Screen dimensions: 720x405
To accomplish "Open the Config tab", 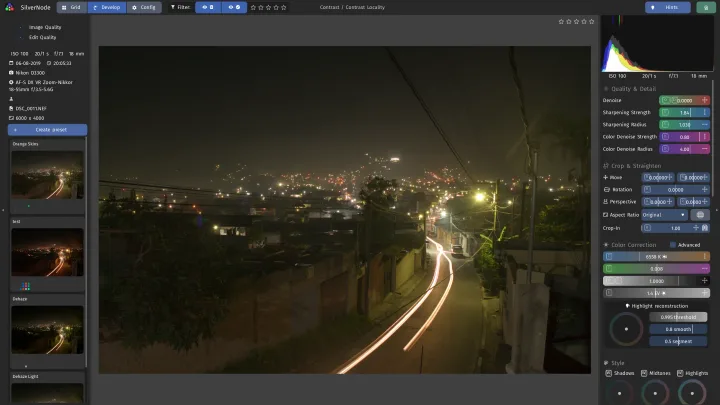I will point(144,7).
